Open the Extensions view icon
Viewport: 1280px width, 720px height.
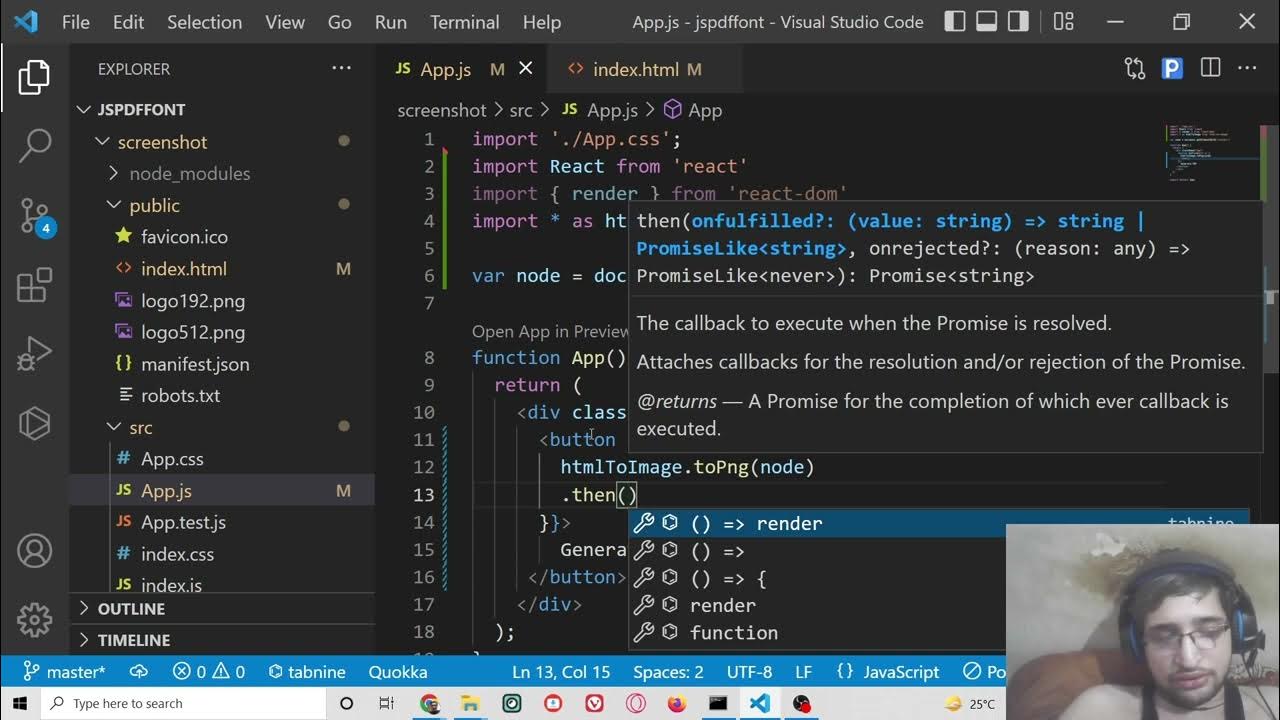coord(35,285)
